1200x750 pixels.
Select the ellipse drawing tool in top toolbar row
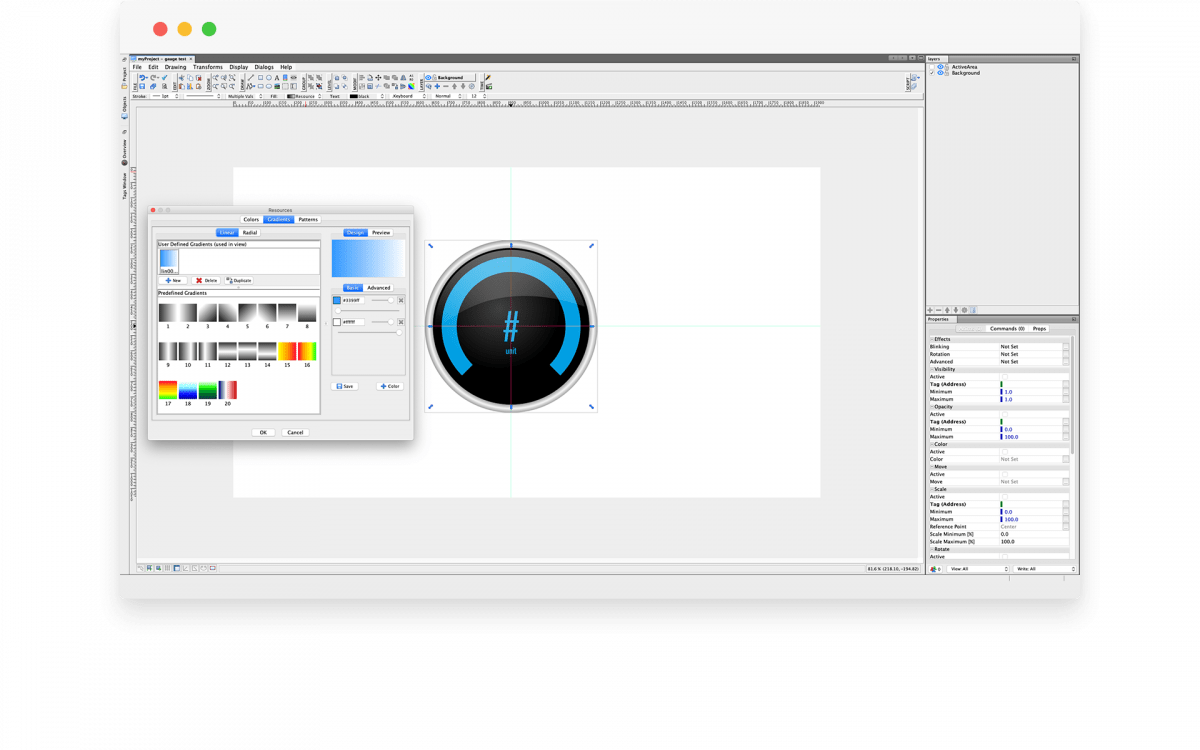269,77
